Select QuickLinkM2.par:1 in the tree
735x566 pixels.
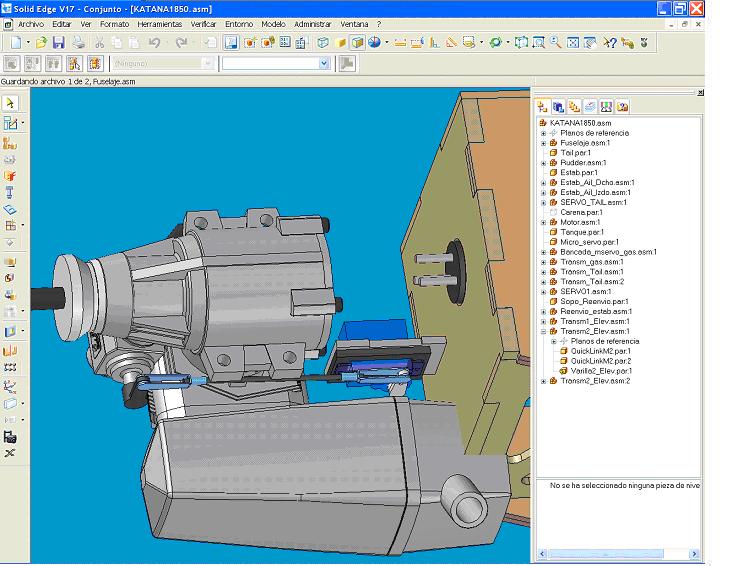(x=600, y=351)
